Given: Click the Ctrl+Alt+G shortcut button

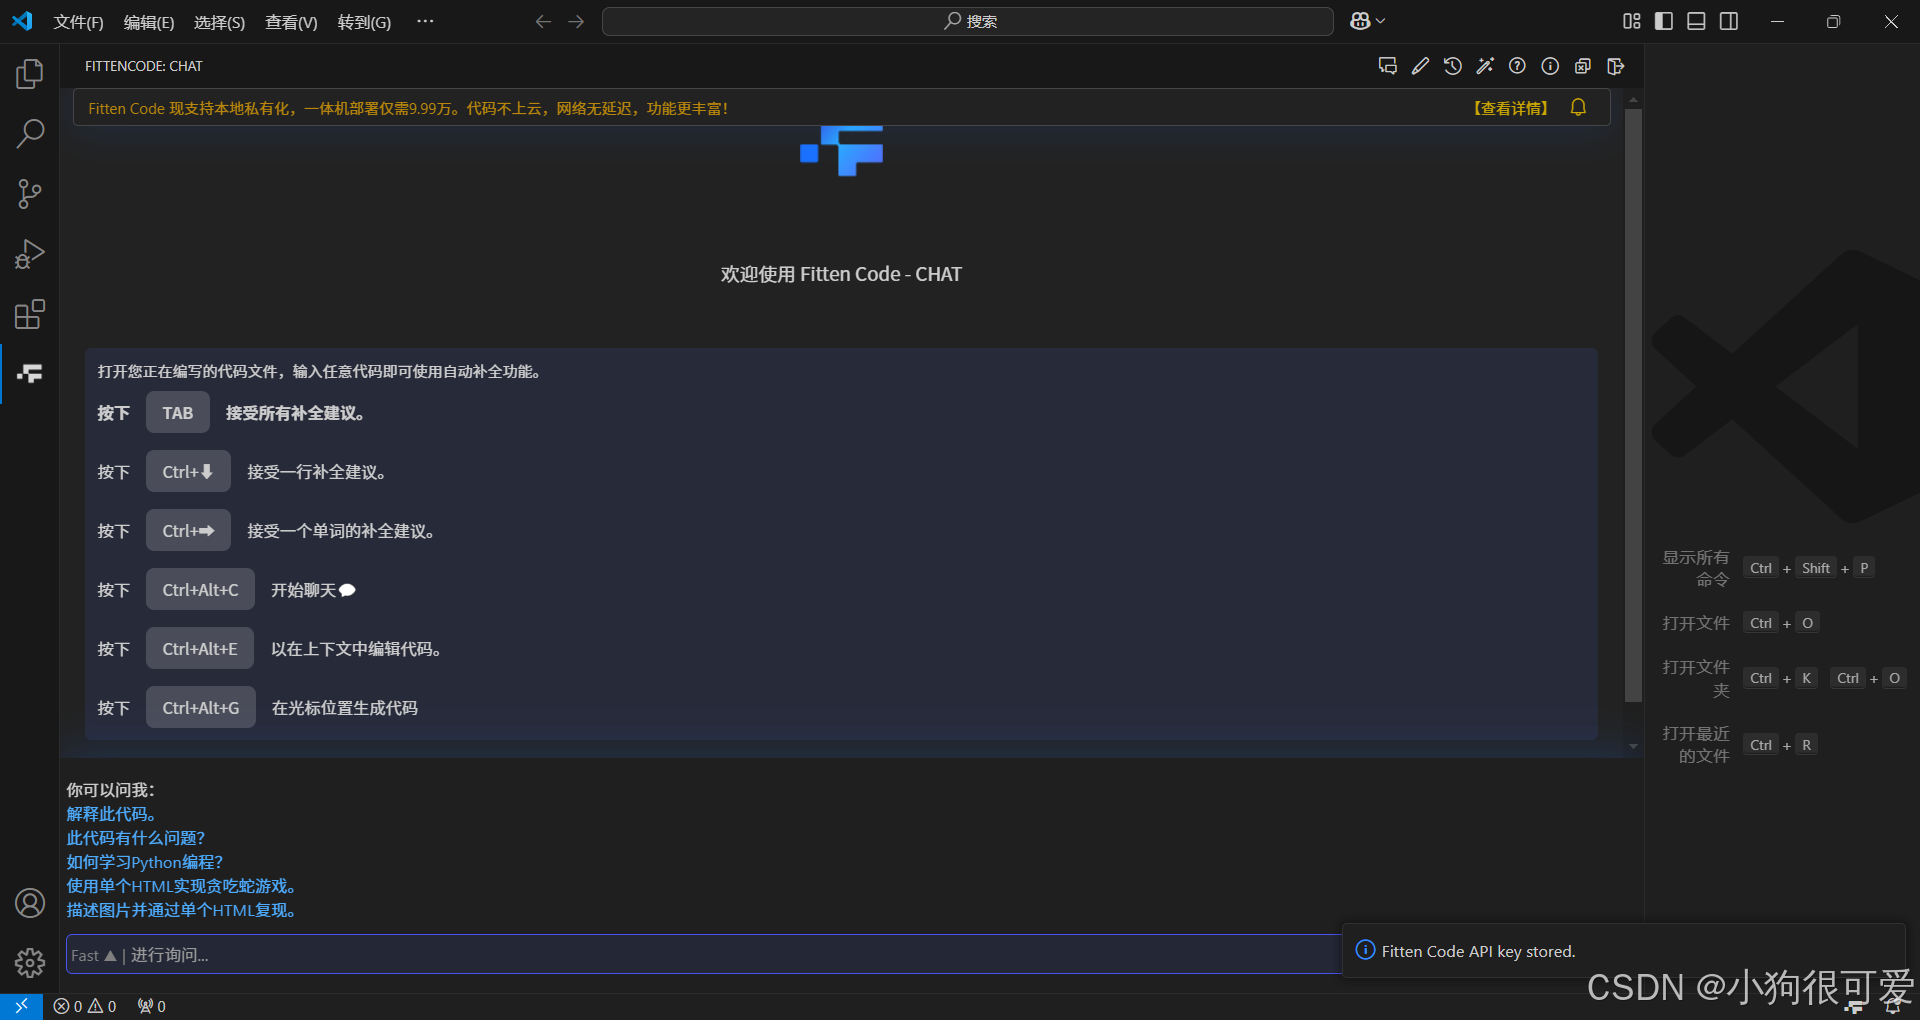Looking at the screenshot, I should click(x=201, y=708).
